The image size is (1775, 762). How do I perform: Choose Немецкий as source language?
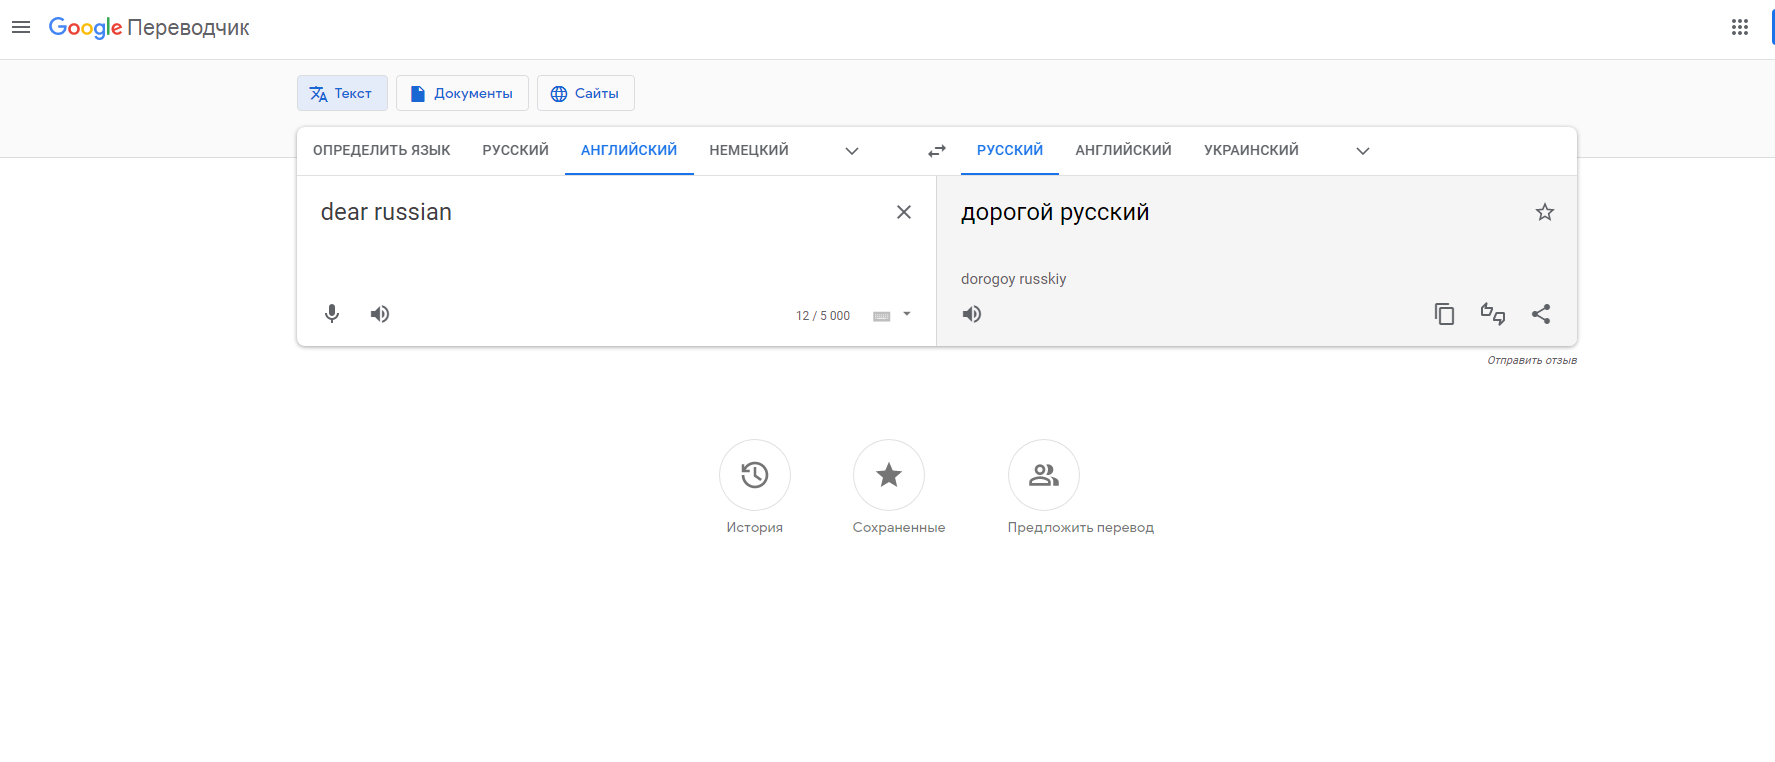click(x=749, y=150)
